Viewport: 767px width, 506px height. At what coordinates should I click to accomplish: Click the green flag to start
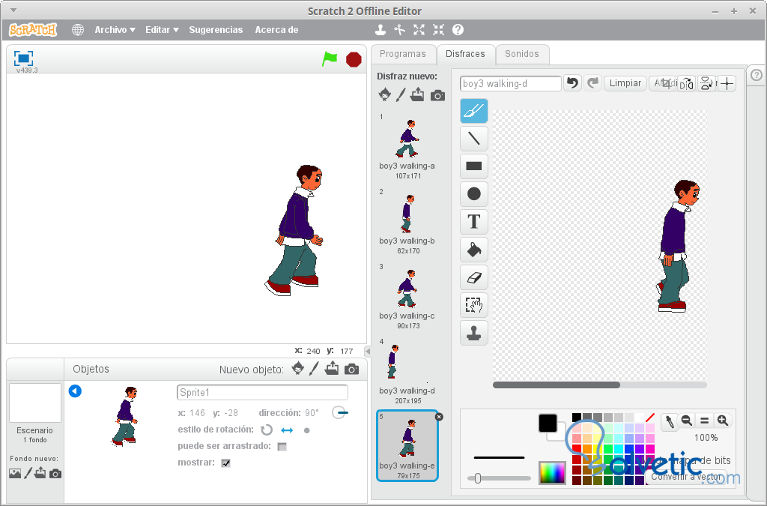(x=330, y=59)
